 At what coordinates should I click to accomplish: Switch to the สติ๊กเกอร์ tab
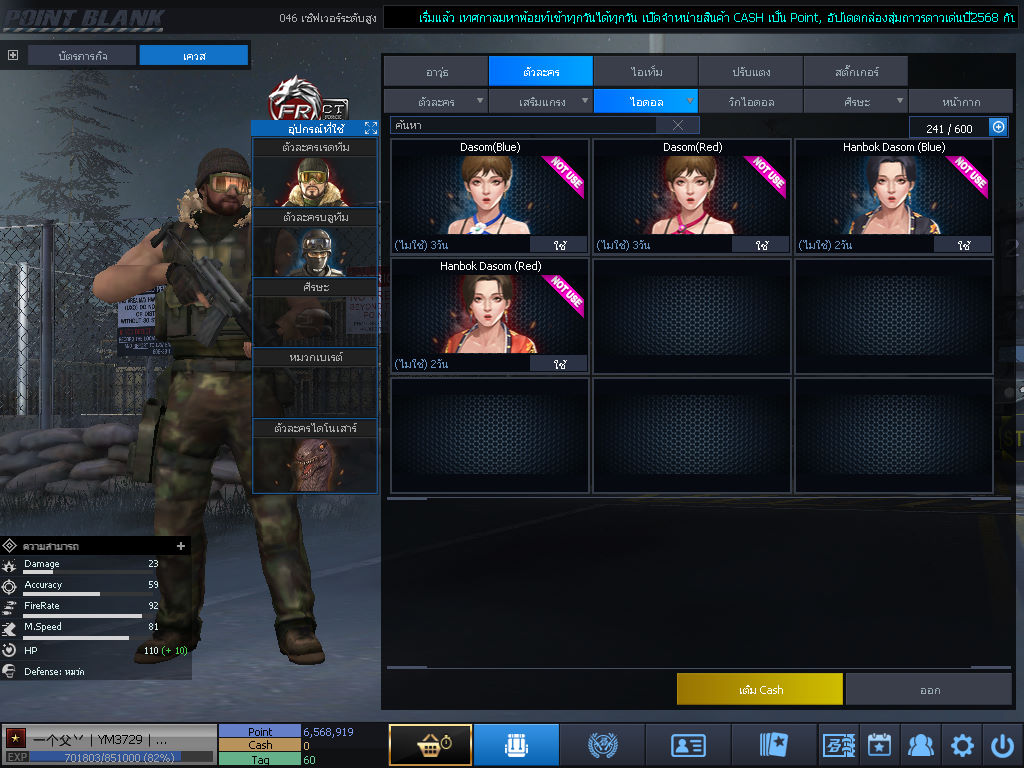(x=855, y=72)
